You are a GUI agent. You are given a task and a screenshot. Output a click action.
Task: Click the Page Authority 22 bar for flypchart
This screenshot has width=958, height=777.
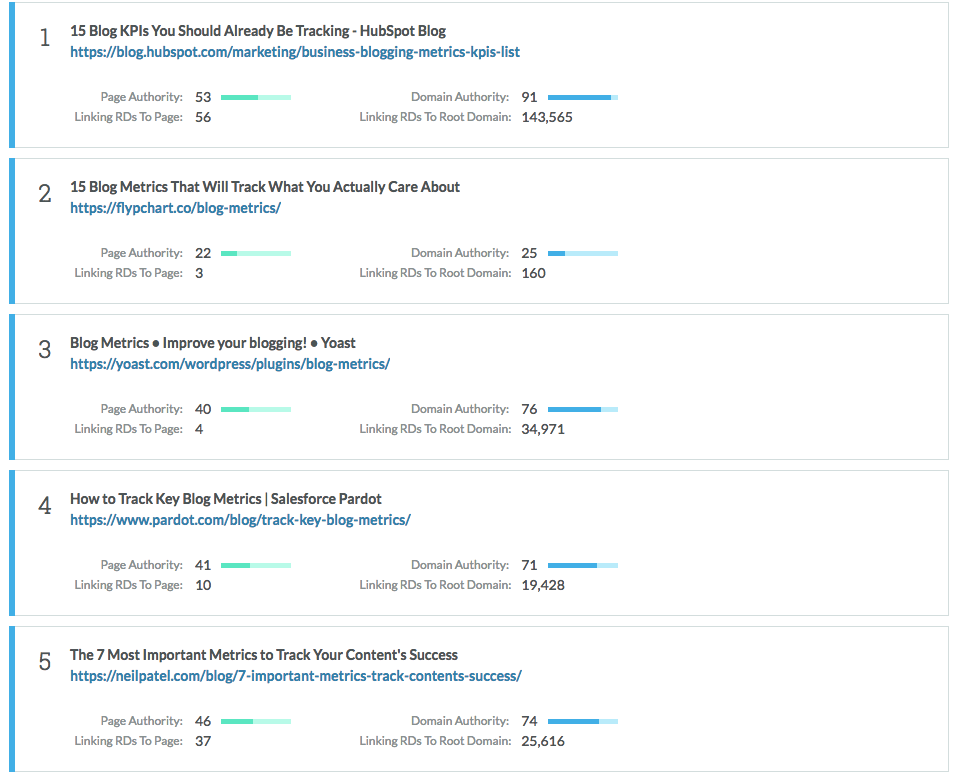click(256, 254)
